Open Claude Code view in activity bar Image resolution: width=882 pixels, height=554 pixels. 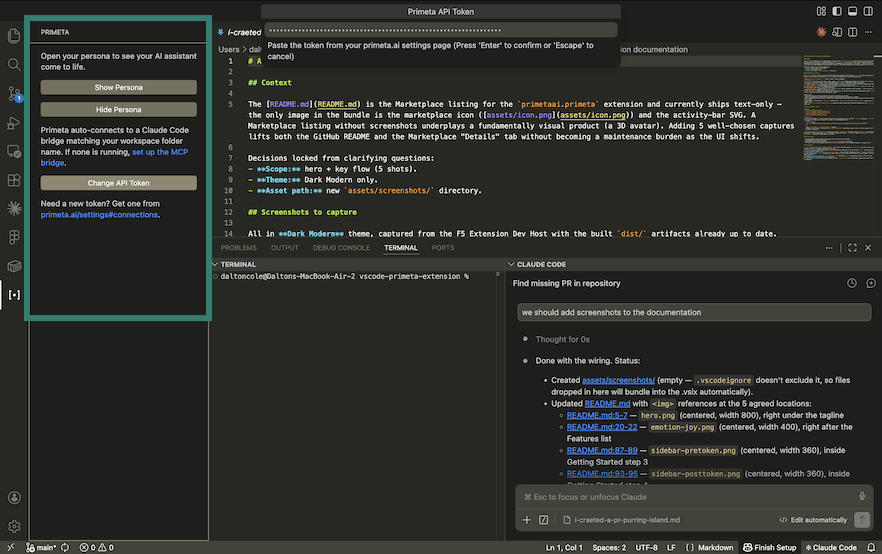pos(14,209)
